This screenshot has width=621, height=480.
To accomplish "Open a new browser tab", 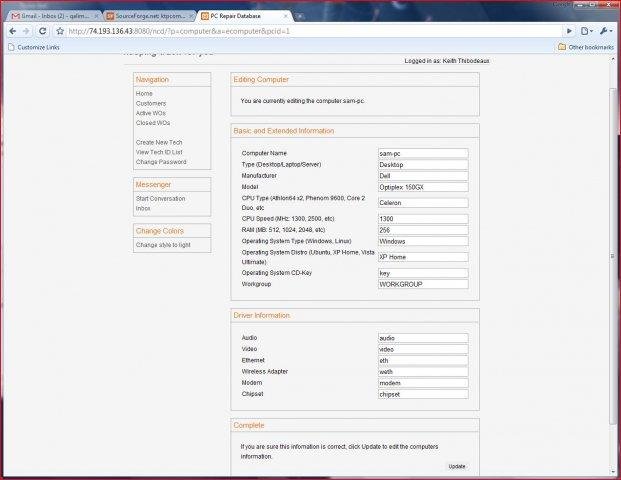I will coord(300,16).
